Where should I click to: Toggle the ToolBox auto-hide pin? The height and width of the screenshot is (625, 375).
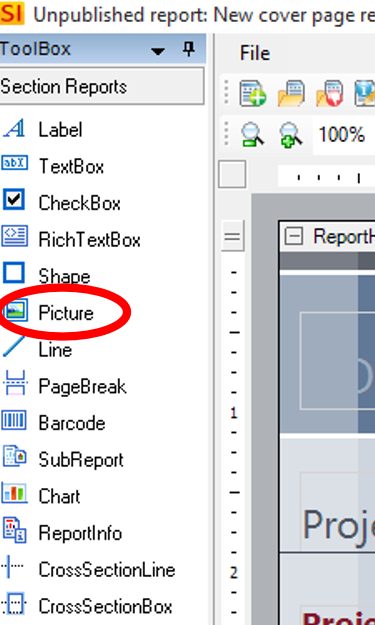(x=188, y=49)
